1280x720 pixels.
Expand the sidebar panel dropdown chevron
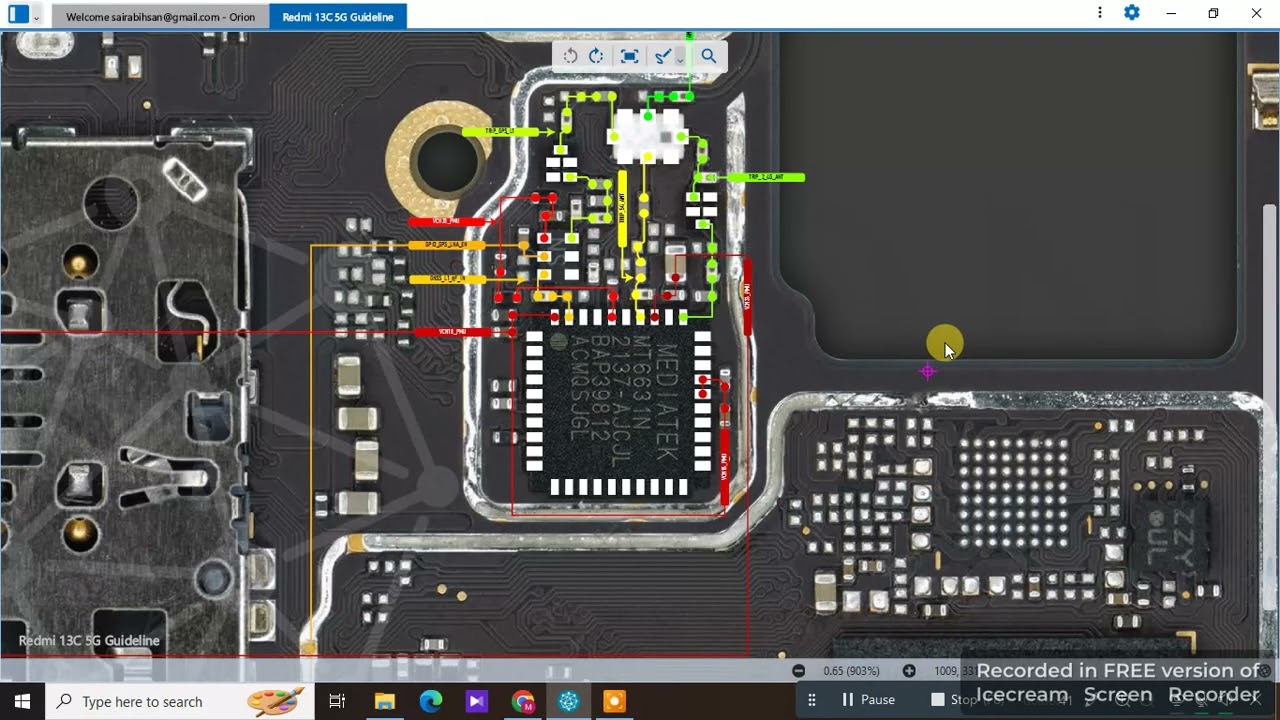pos(37,16)
